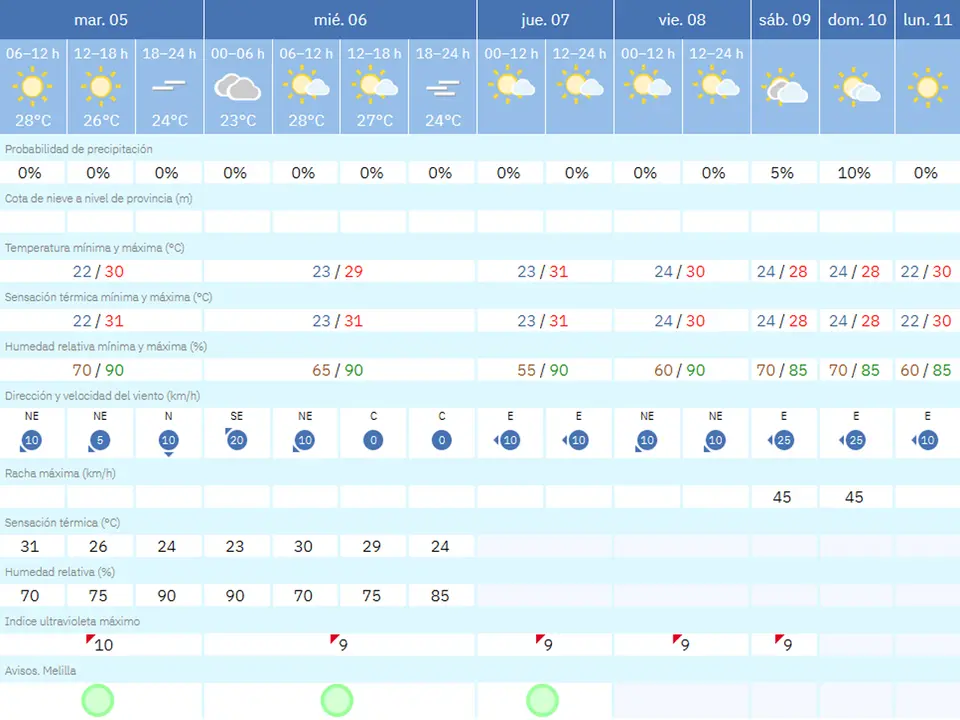Click the 85 relative humidity value for mié. 06
Viewport: 960px width, 720px height.
click(x=440, y=596)
